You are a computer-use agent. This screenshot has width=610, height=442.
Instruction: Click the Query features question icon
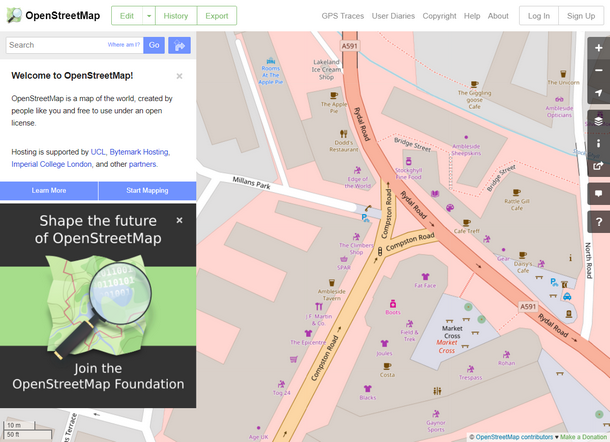tap(598, 222)
